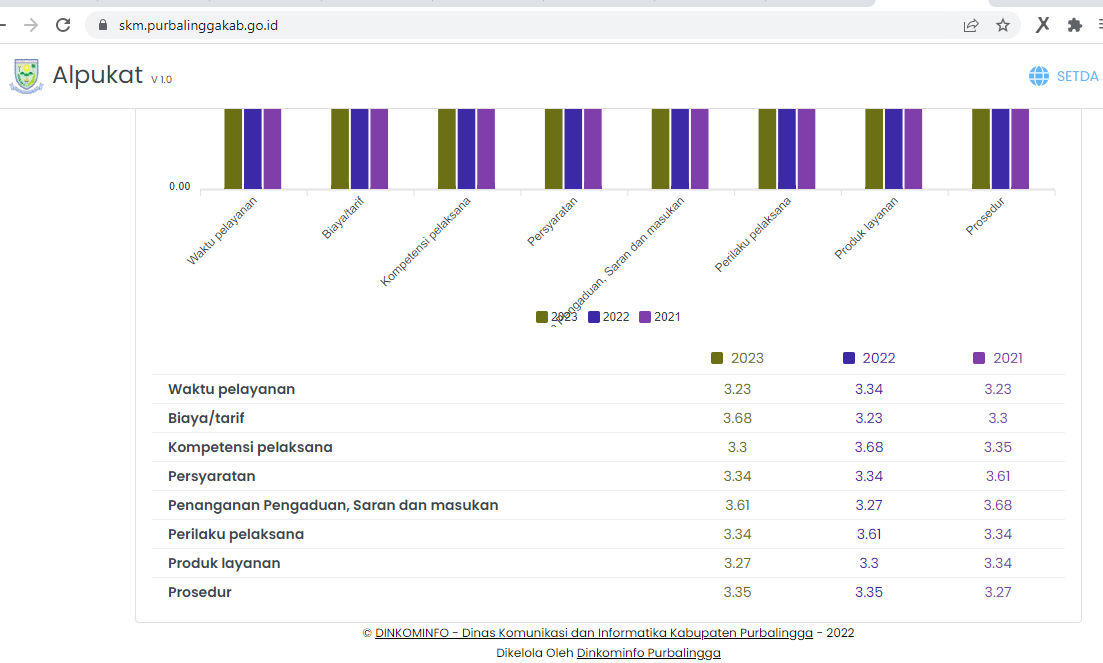
Task: Open the share page icon in address bar
Action: point(971,25)
